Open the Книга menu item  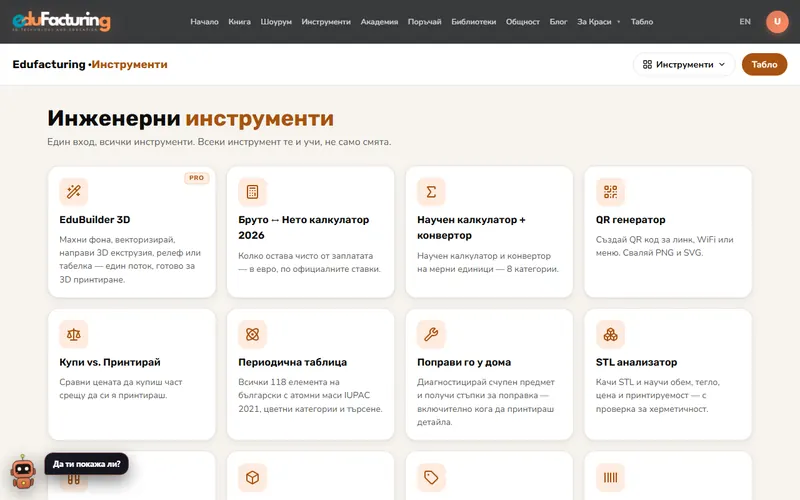click(x=239, y=21)
